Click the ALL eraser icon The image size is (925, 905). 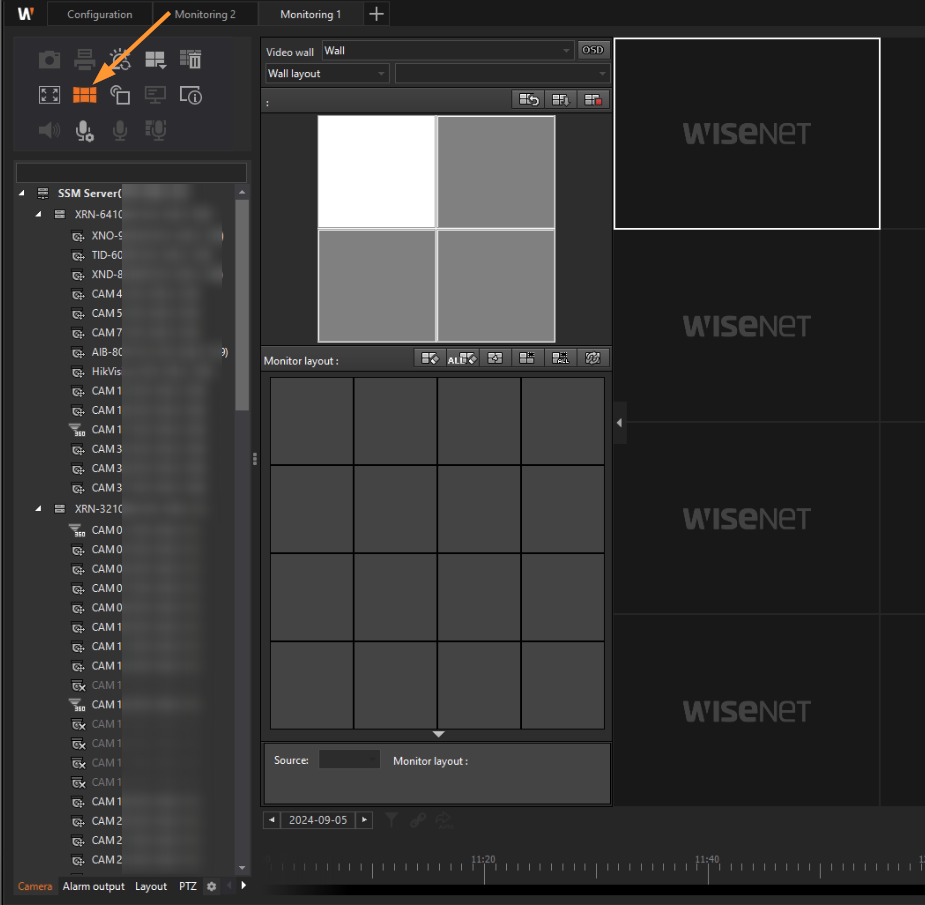(462, 358)
